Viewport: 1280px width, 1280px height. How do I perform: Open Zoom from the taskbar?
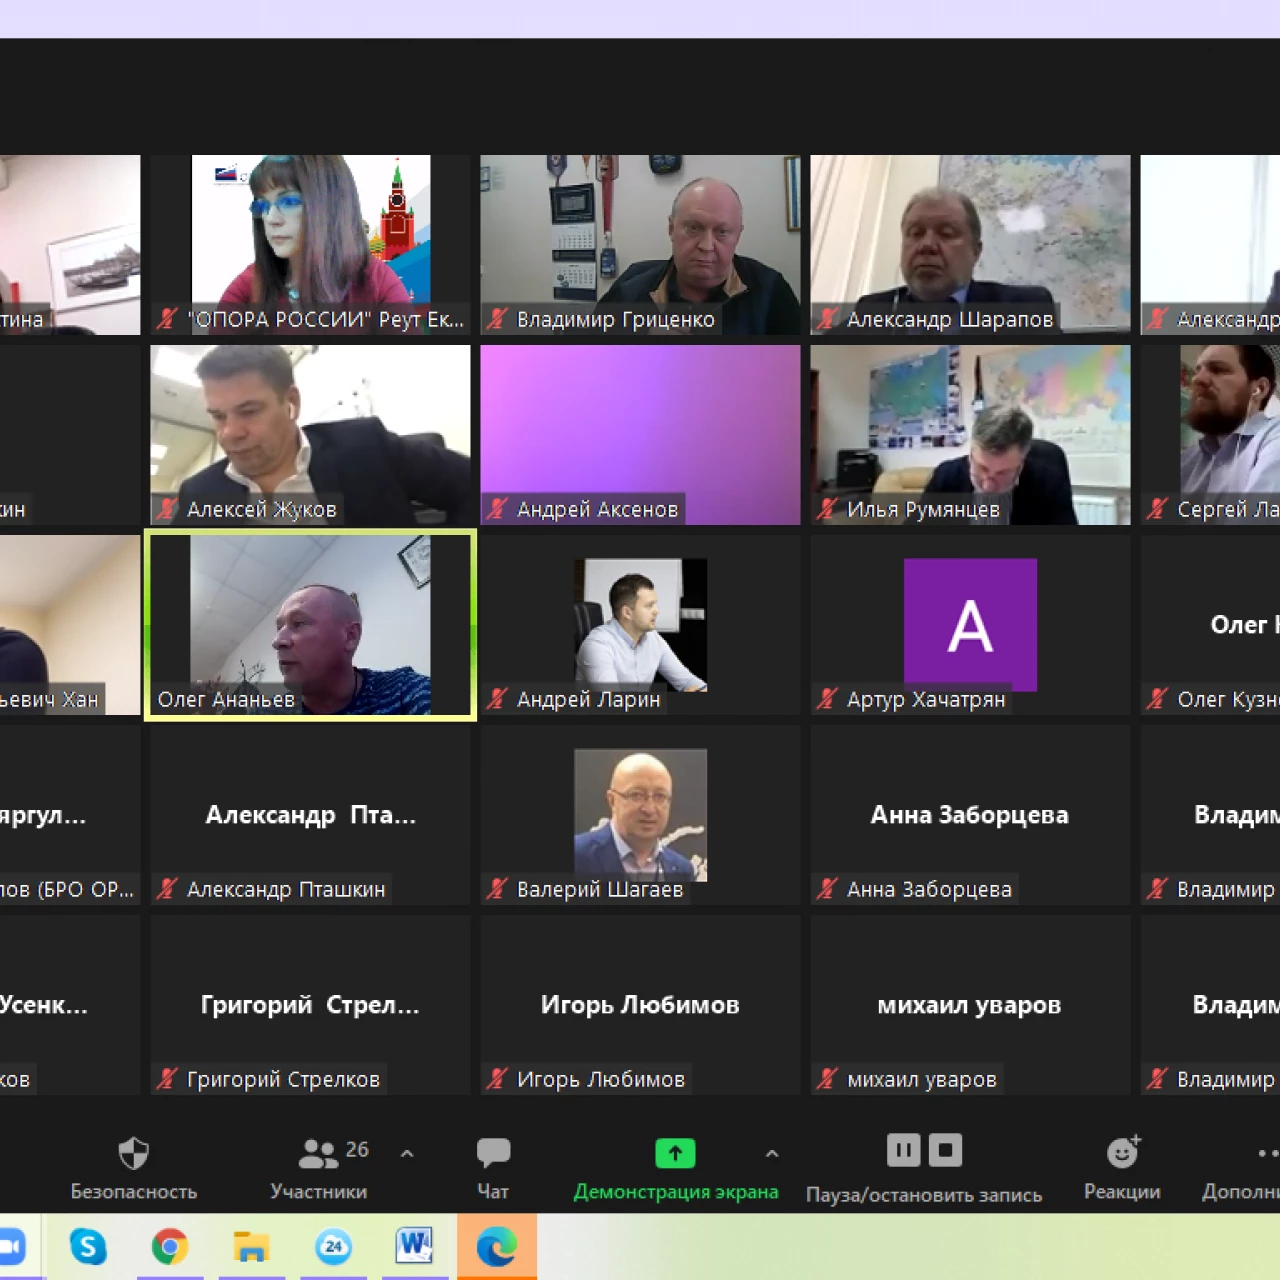click(x=10, y=1246)
